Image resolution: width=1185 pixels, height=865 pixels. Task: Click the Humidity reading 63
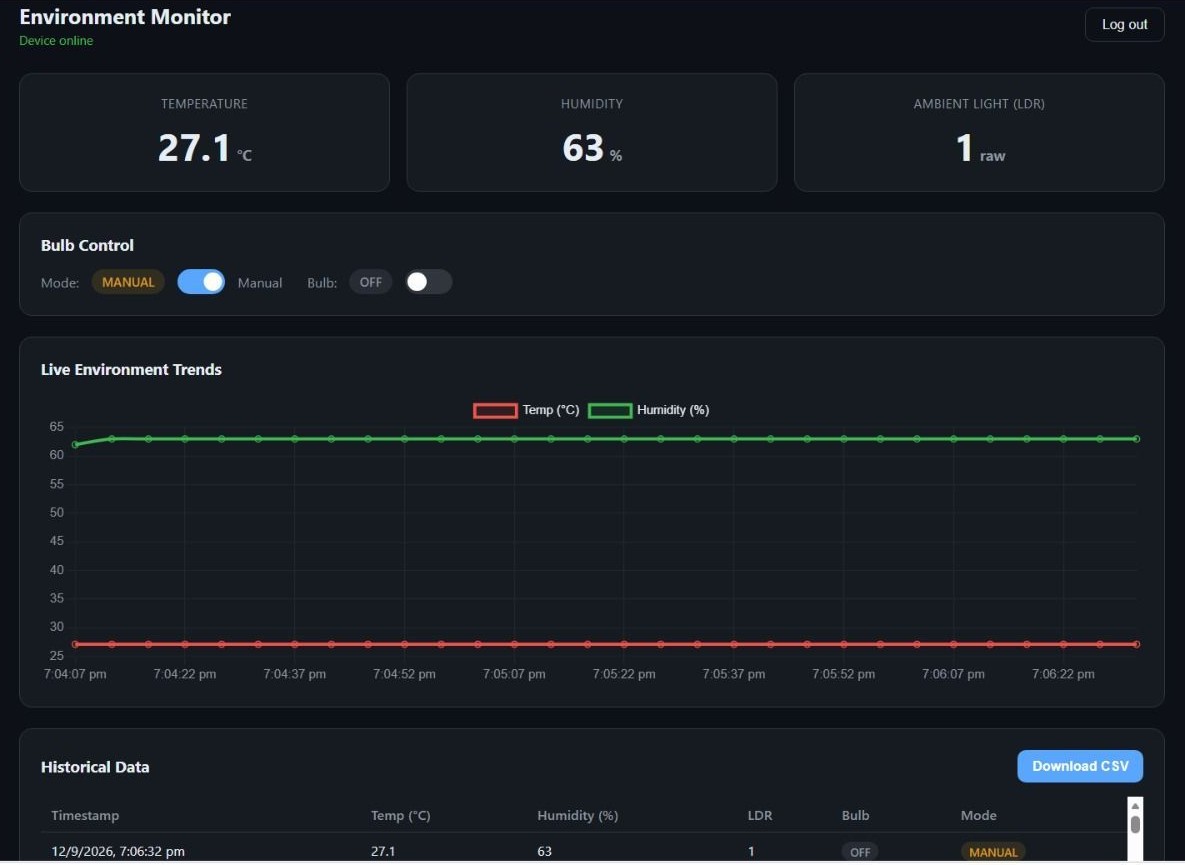[583, 147]
